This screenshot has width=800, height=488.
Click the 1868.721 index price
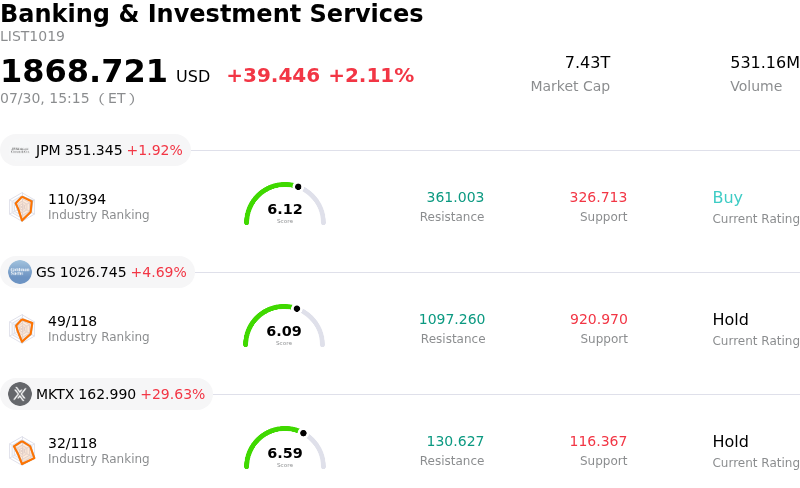click(84, 71)
